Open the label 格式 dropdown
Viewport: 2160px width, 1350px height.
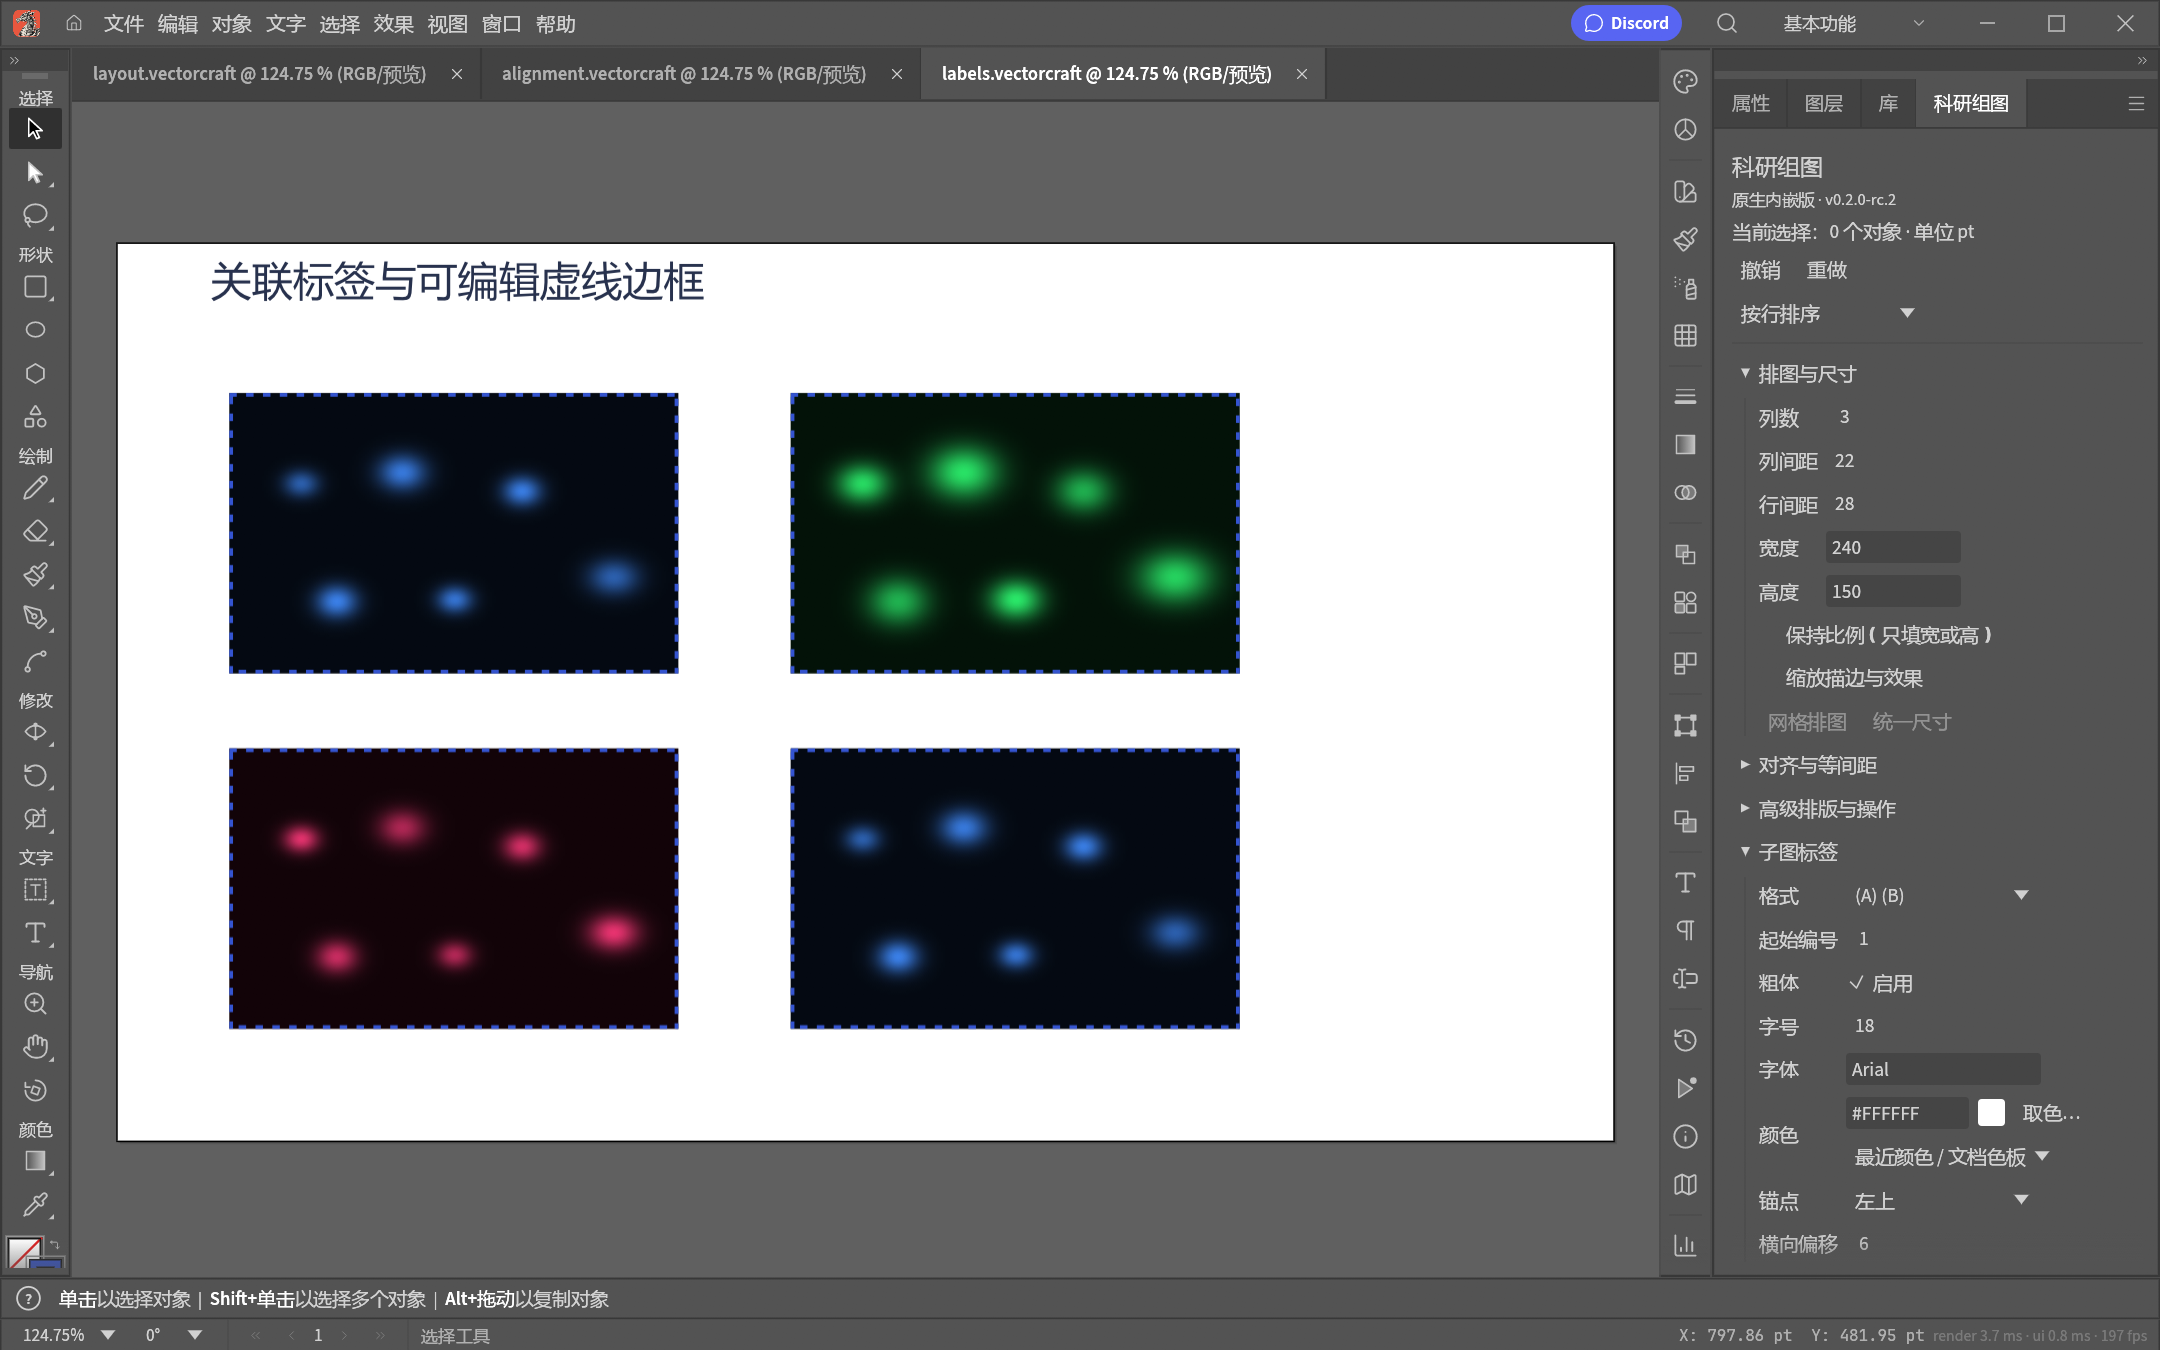pos(1940,896)
